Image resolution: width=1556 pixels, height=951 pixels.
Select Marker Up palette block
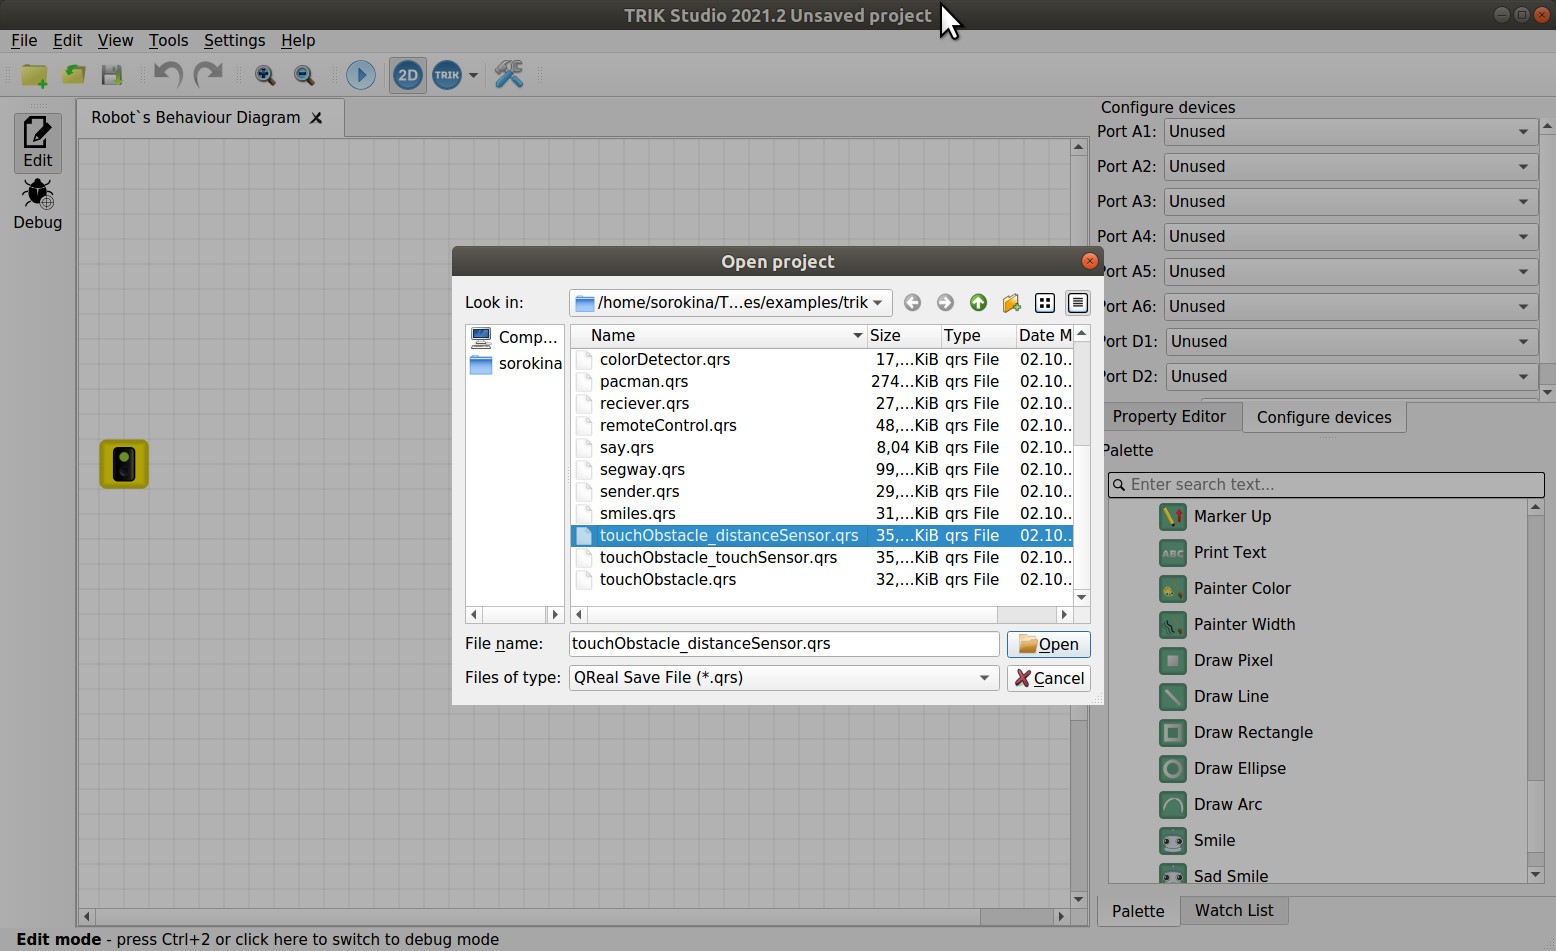(x=1215, y=517)
